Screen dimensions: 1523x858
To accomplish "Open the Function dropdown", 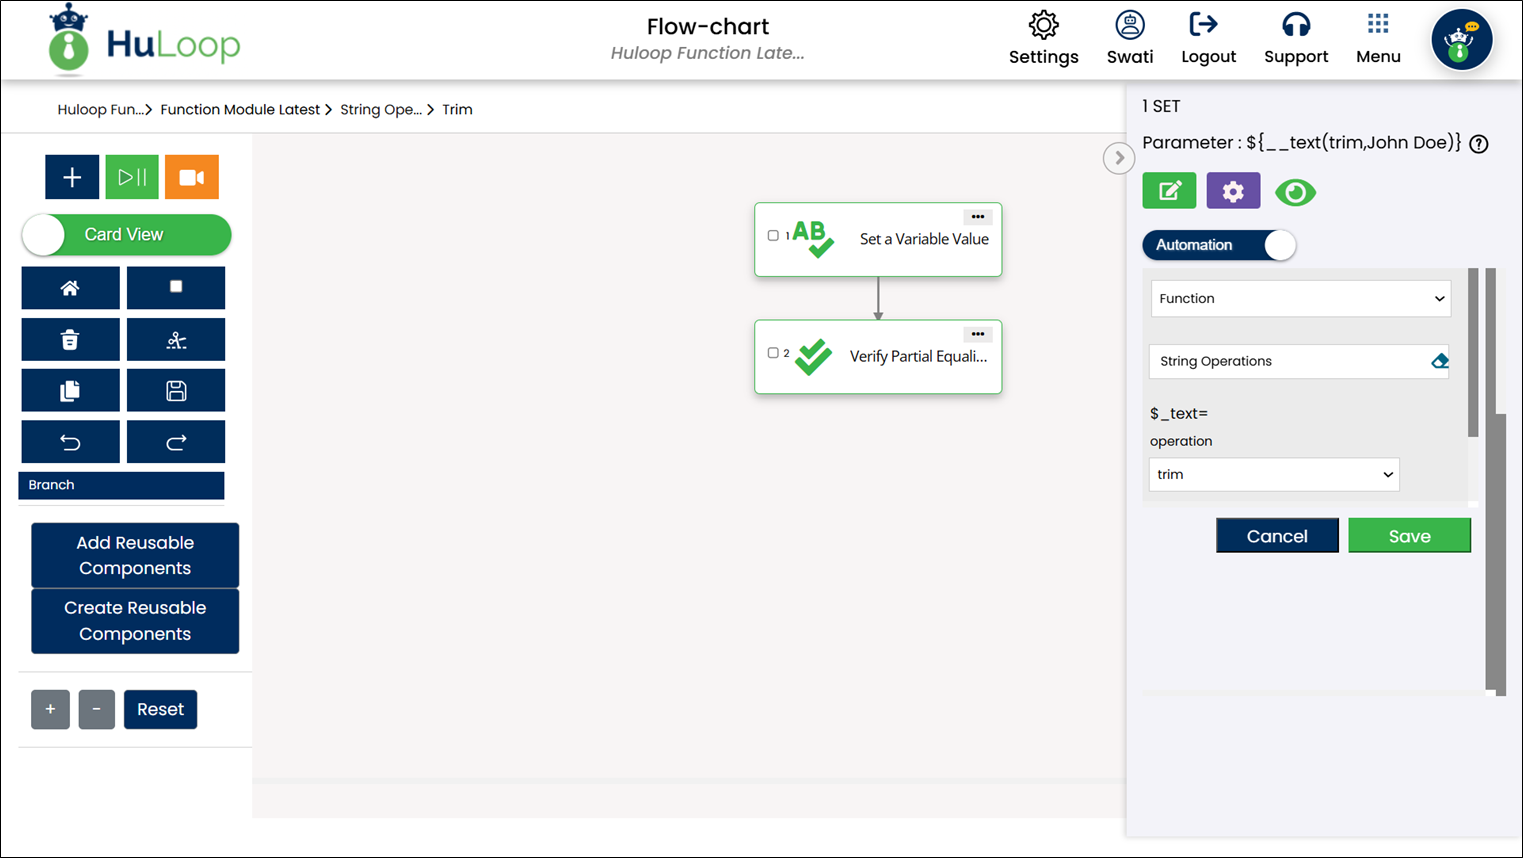I will click(x=1300, y=298).
